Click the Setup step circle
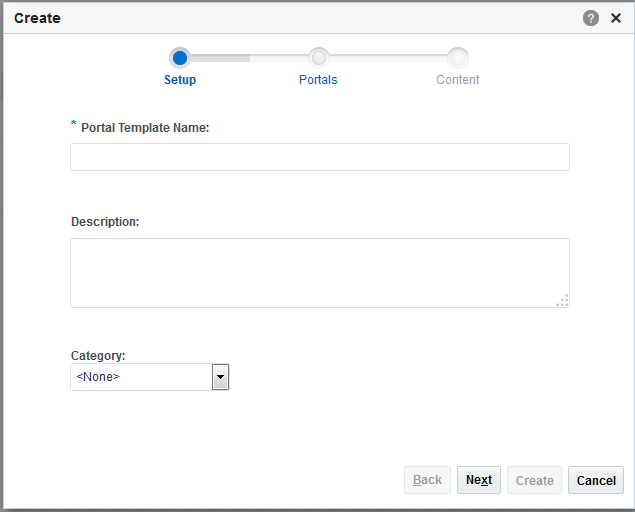Viewport: 635px width, 512px height. [180, 58]
